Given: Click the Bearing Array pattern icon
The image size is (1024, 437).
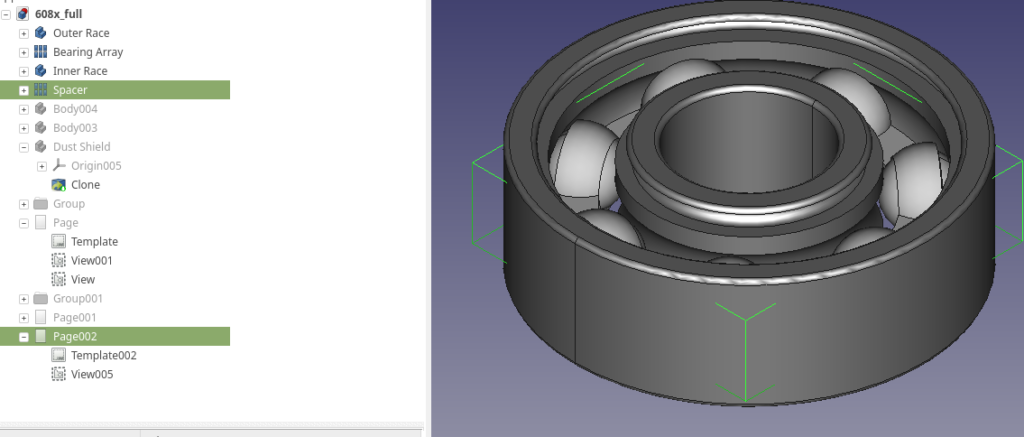Looking at the screenshot, I should [40, 52].
